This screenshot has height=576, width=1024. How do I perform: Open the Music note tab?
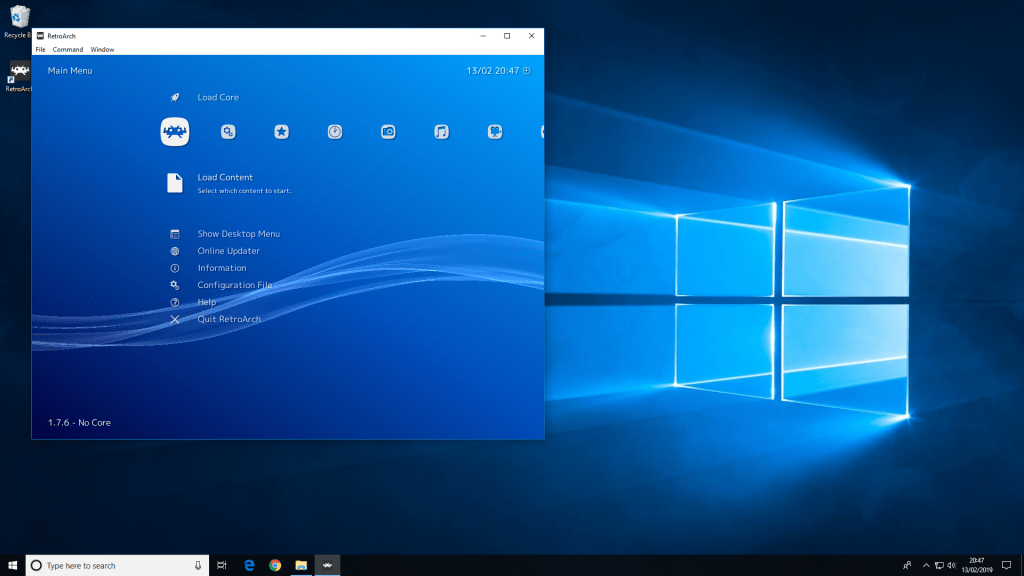click(x=441, y=132)
